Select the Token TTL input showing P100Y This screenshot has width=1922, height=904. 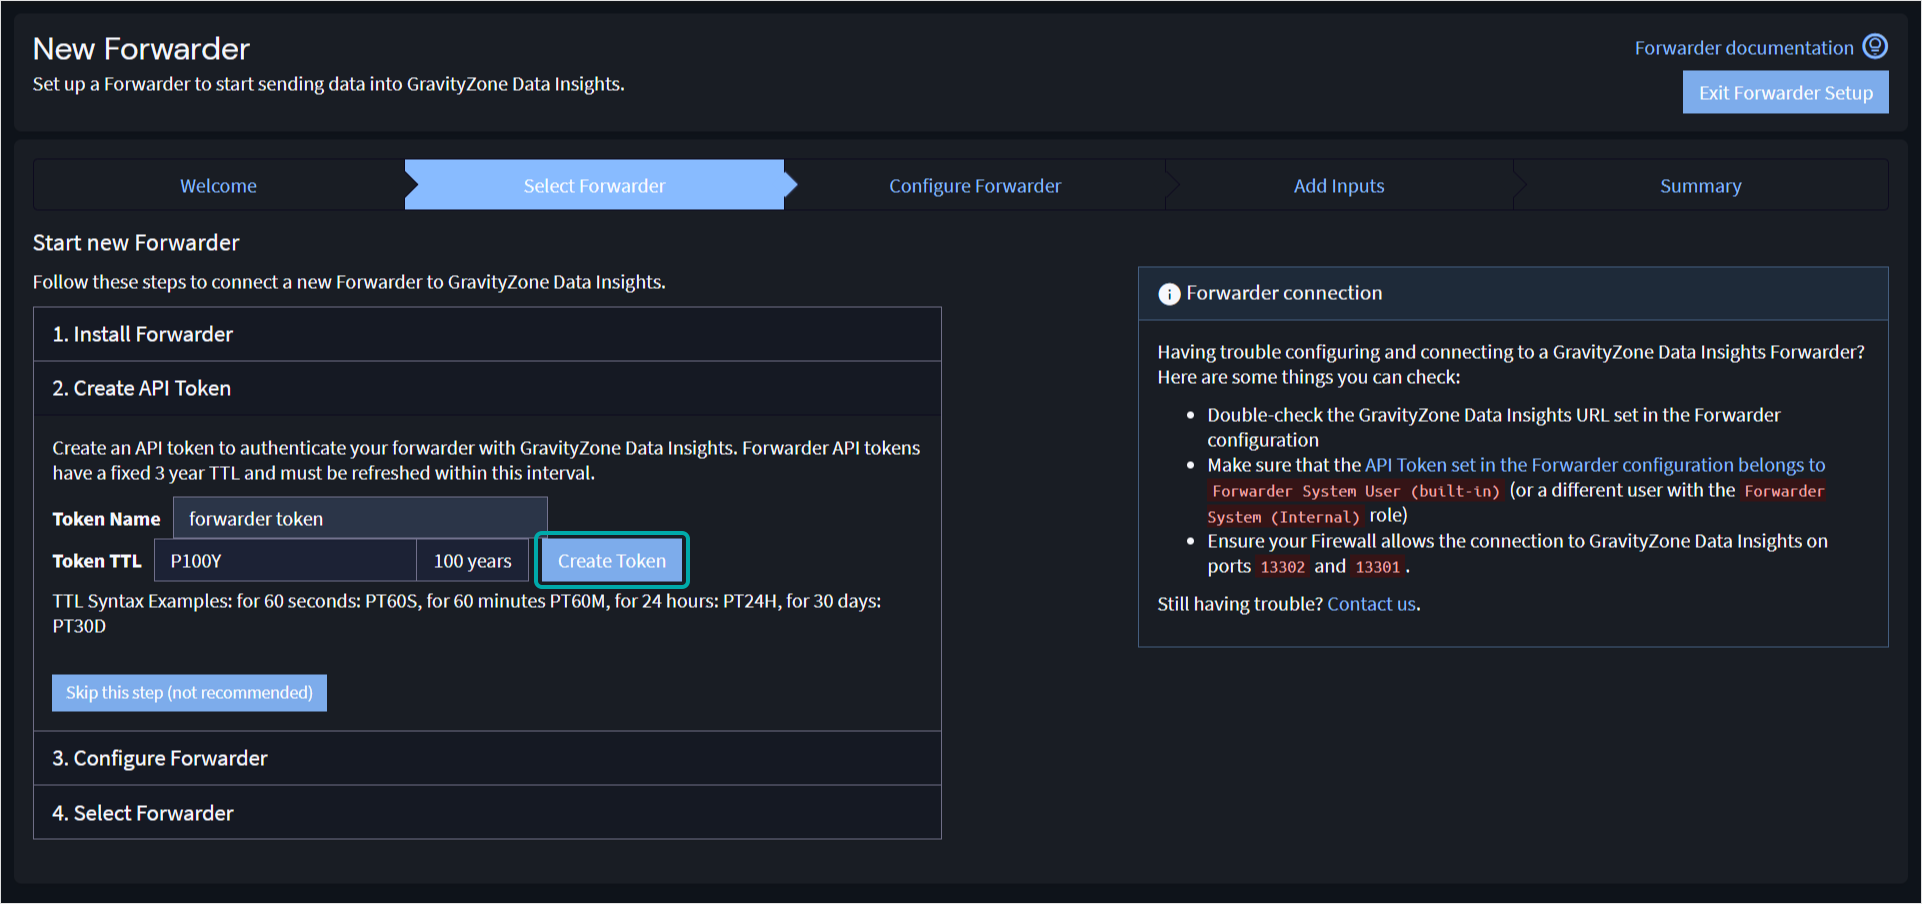pos(285,560)
